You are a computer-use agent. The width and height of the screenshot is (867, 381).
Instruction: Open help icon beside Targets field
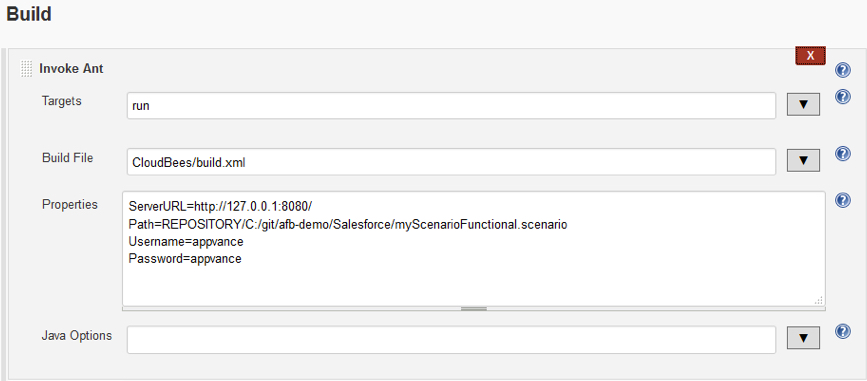tap(843, 97)
